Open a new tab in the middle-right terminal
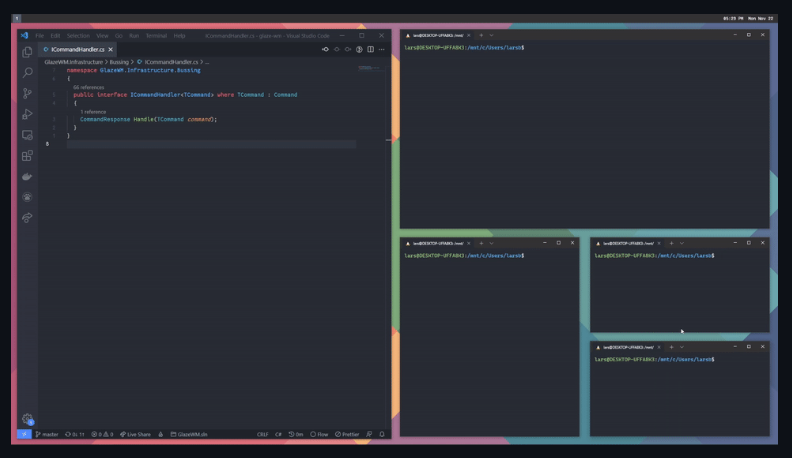Image resolution: width=792 pixels, height=458 pixels. tap(671, 243)
